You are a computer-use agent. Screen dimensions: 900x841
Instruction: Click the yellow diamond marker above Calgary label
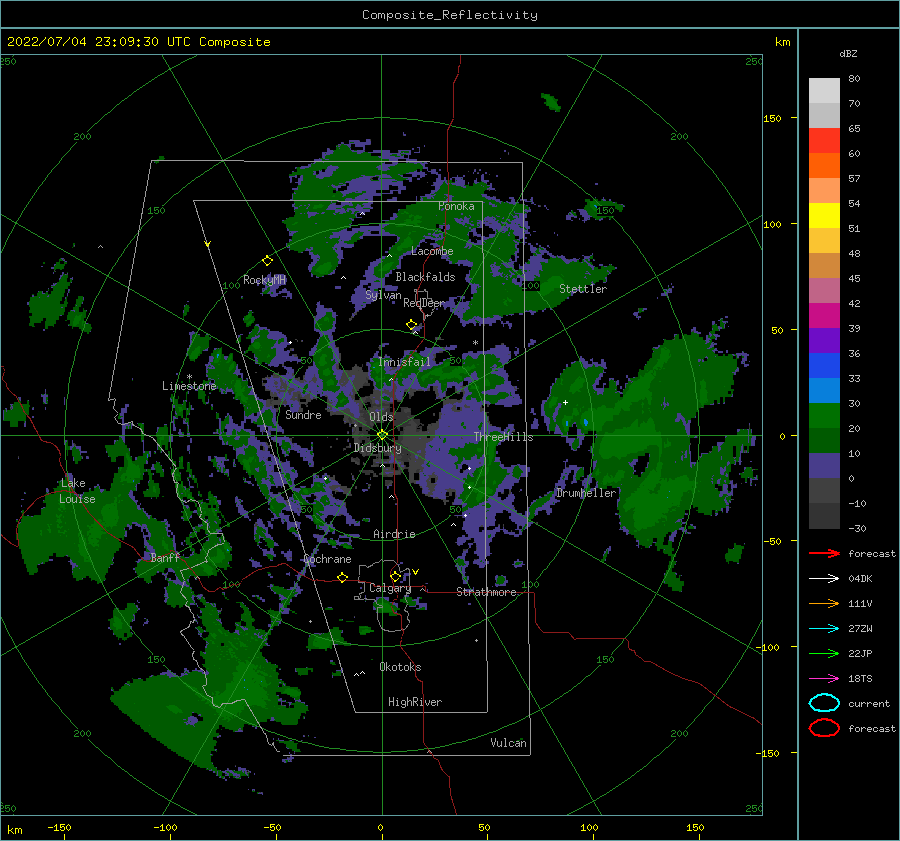click(395, 576)
